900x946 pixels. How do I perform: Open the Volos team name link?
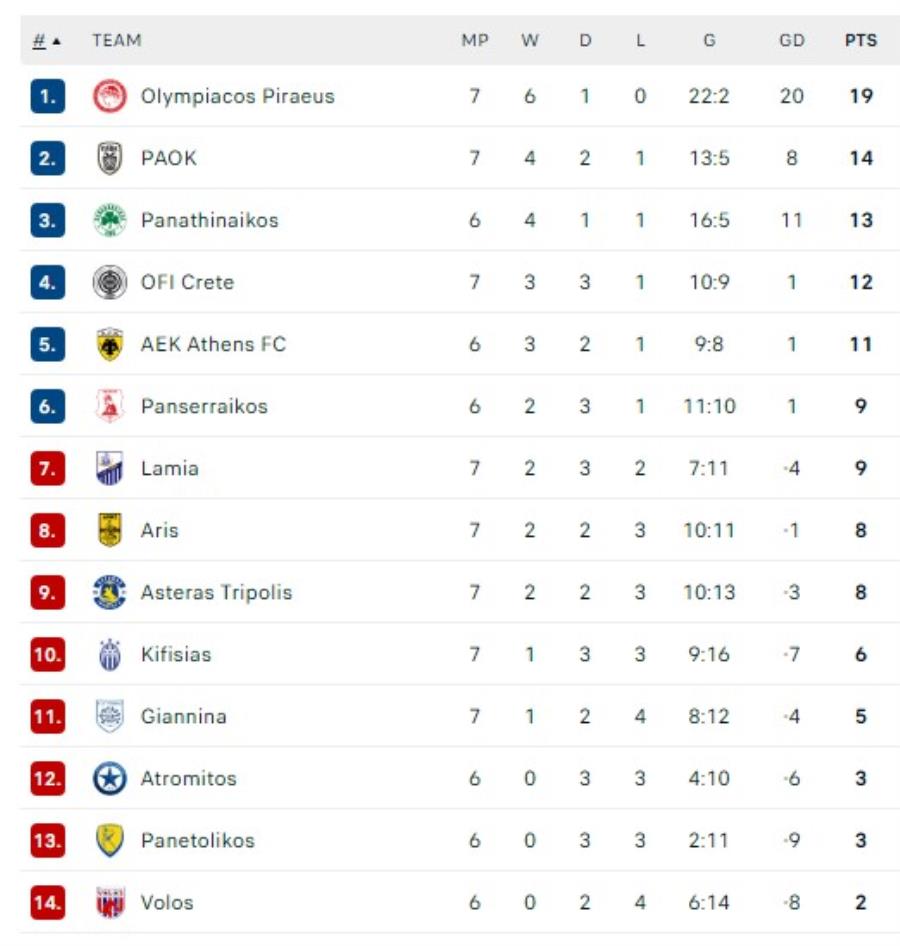(167, 903)
